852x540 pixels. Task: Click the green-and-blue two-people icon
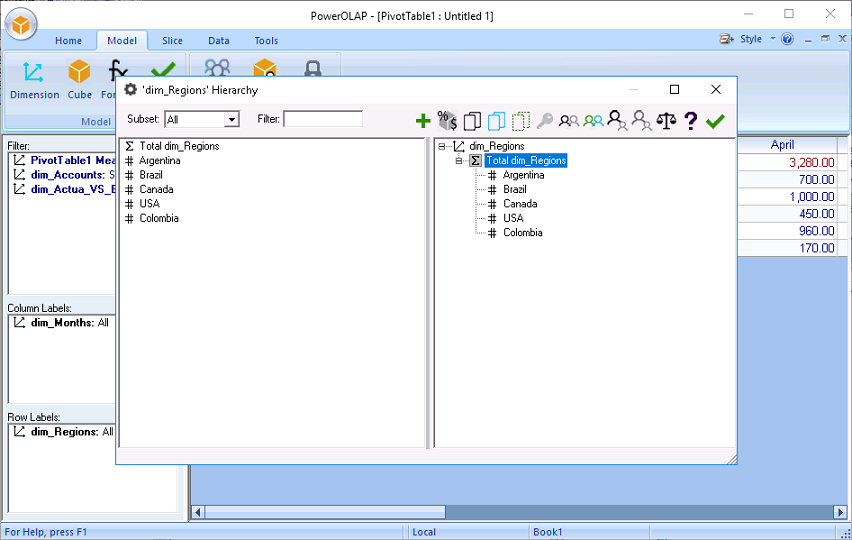pyautogui.click(x=593, y=121)
